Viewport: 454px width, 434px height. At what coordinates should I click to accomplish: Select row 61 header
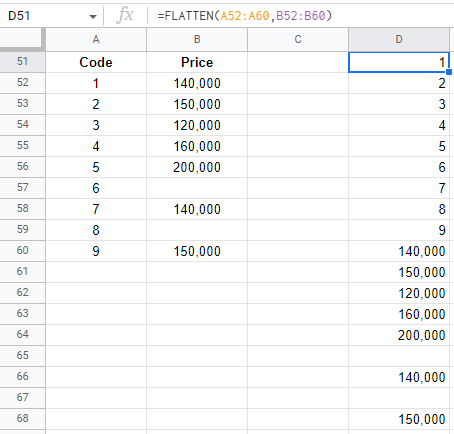pyautogui.click(x=22, y=272)
